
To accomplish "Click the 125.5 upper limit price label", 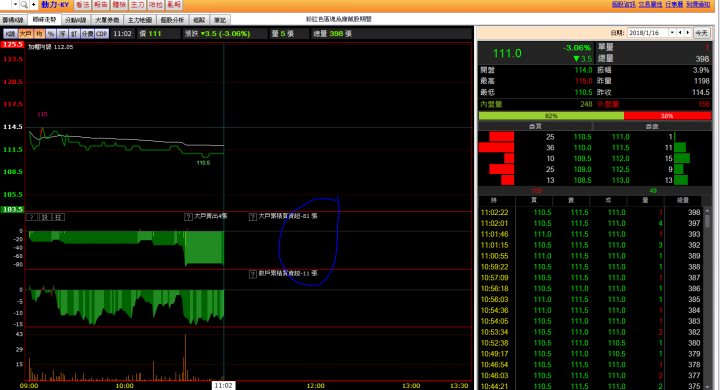I will coord(12,45).
